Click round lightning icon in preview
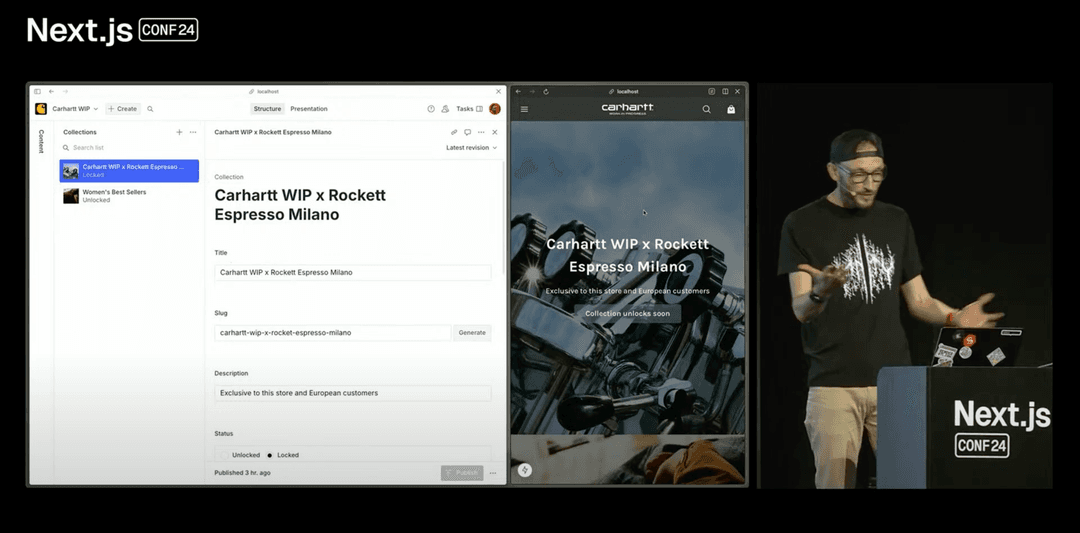Screen dimensions: 1080x533 tap(525, 470)
